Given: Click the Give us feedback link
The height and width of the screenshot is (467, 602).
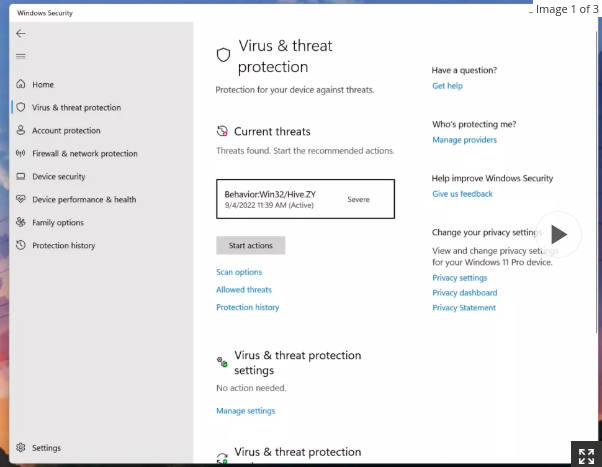Looking at the screenshot, I should 462,194.
